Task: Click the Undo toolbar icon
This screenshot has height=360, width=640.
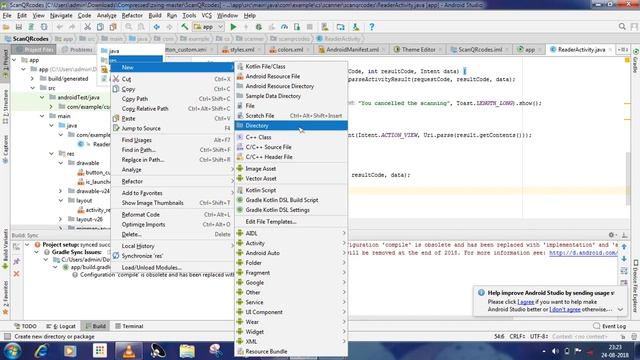Action: [x=60, y=27]
